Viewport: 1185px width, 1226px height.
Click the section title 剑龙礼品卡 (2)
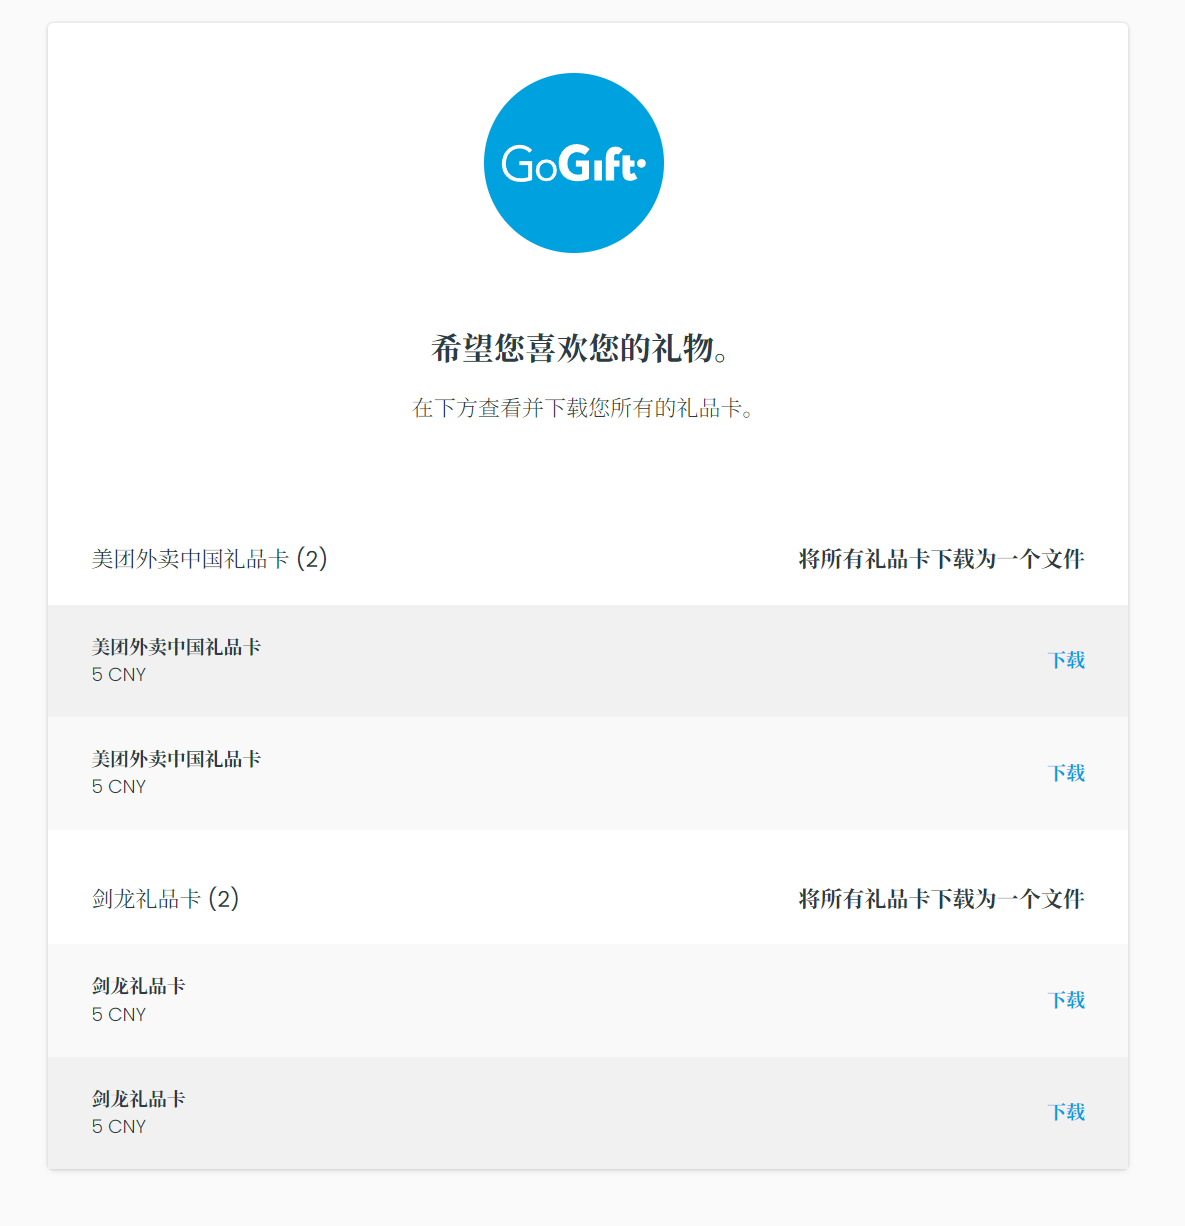click(x=165, y=899)
